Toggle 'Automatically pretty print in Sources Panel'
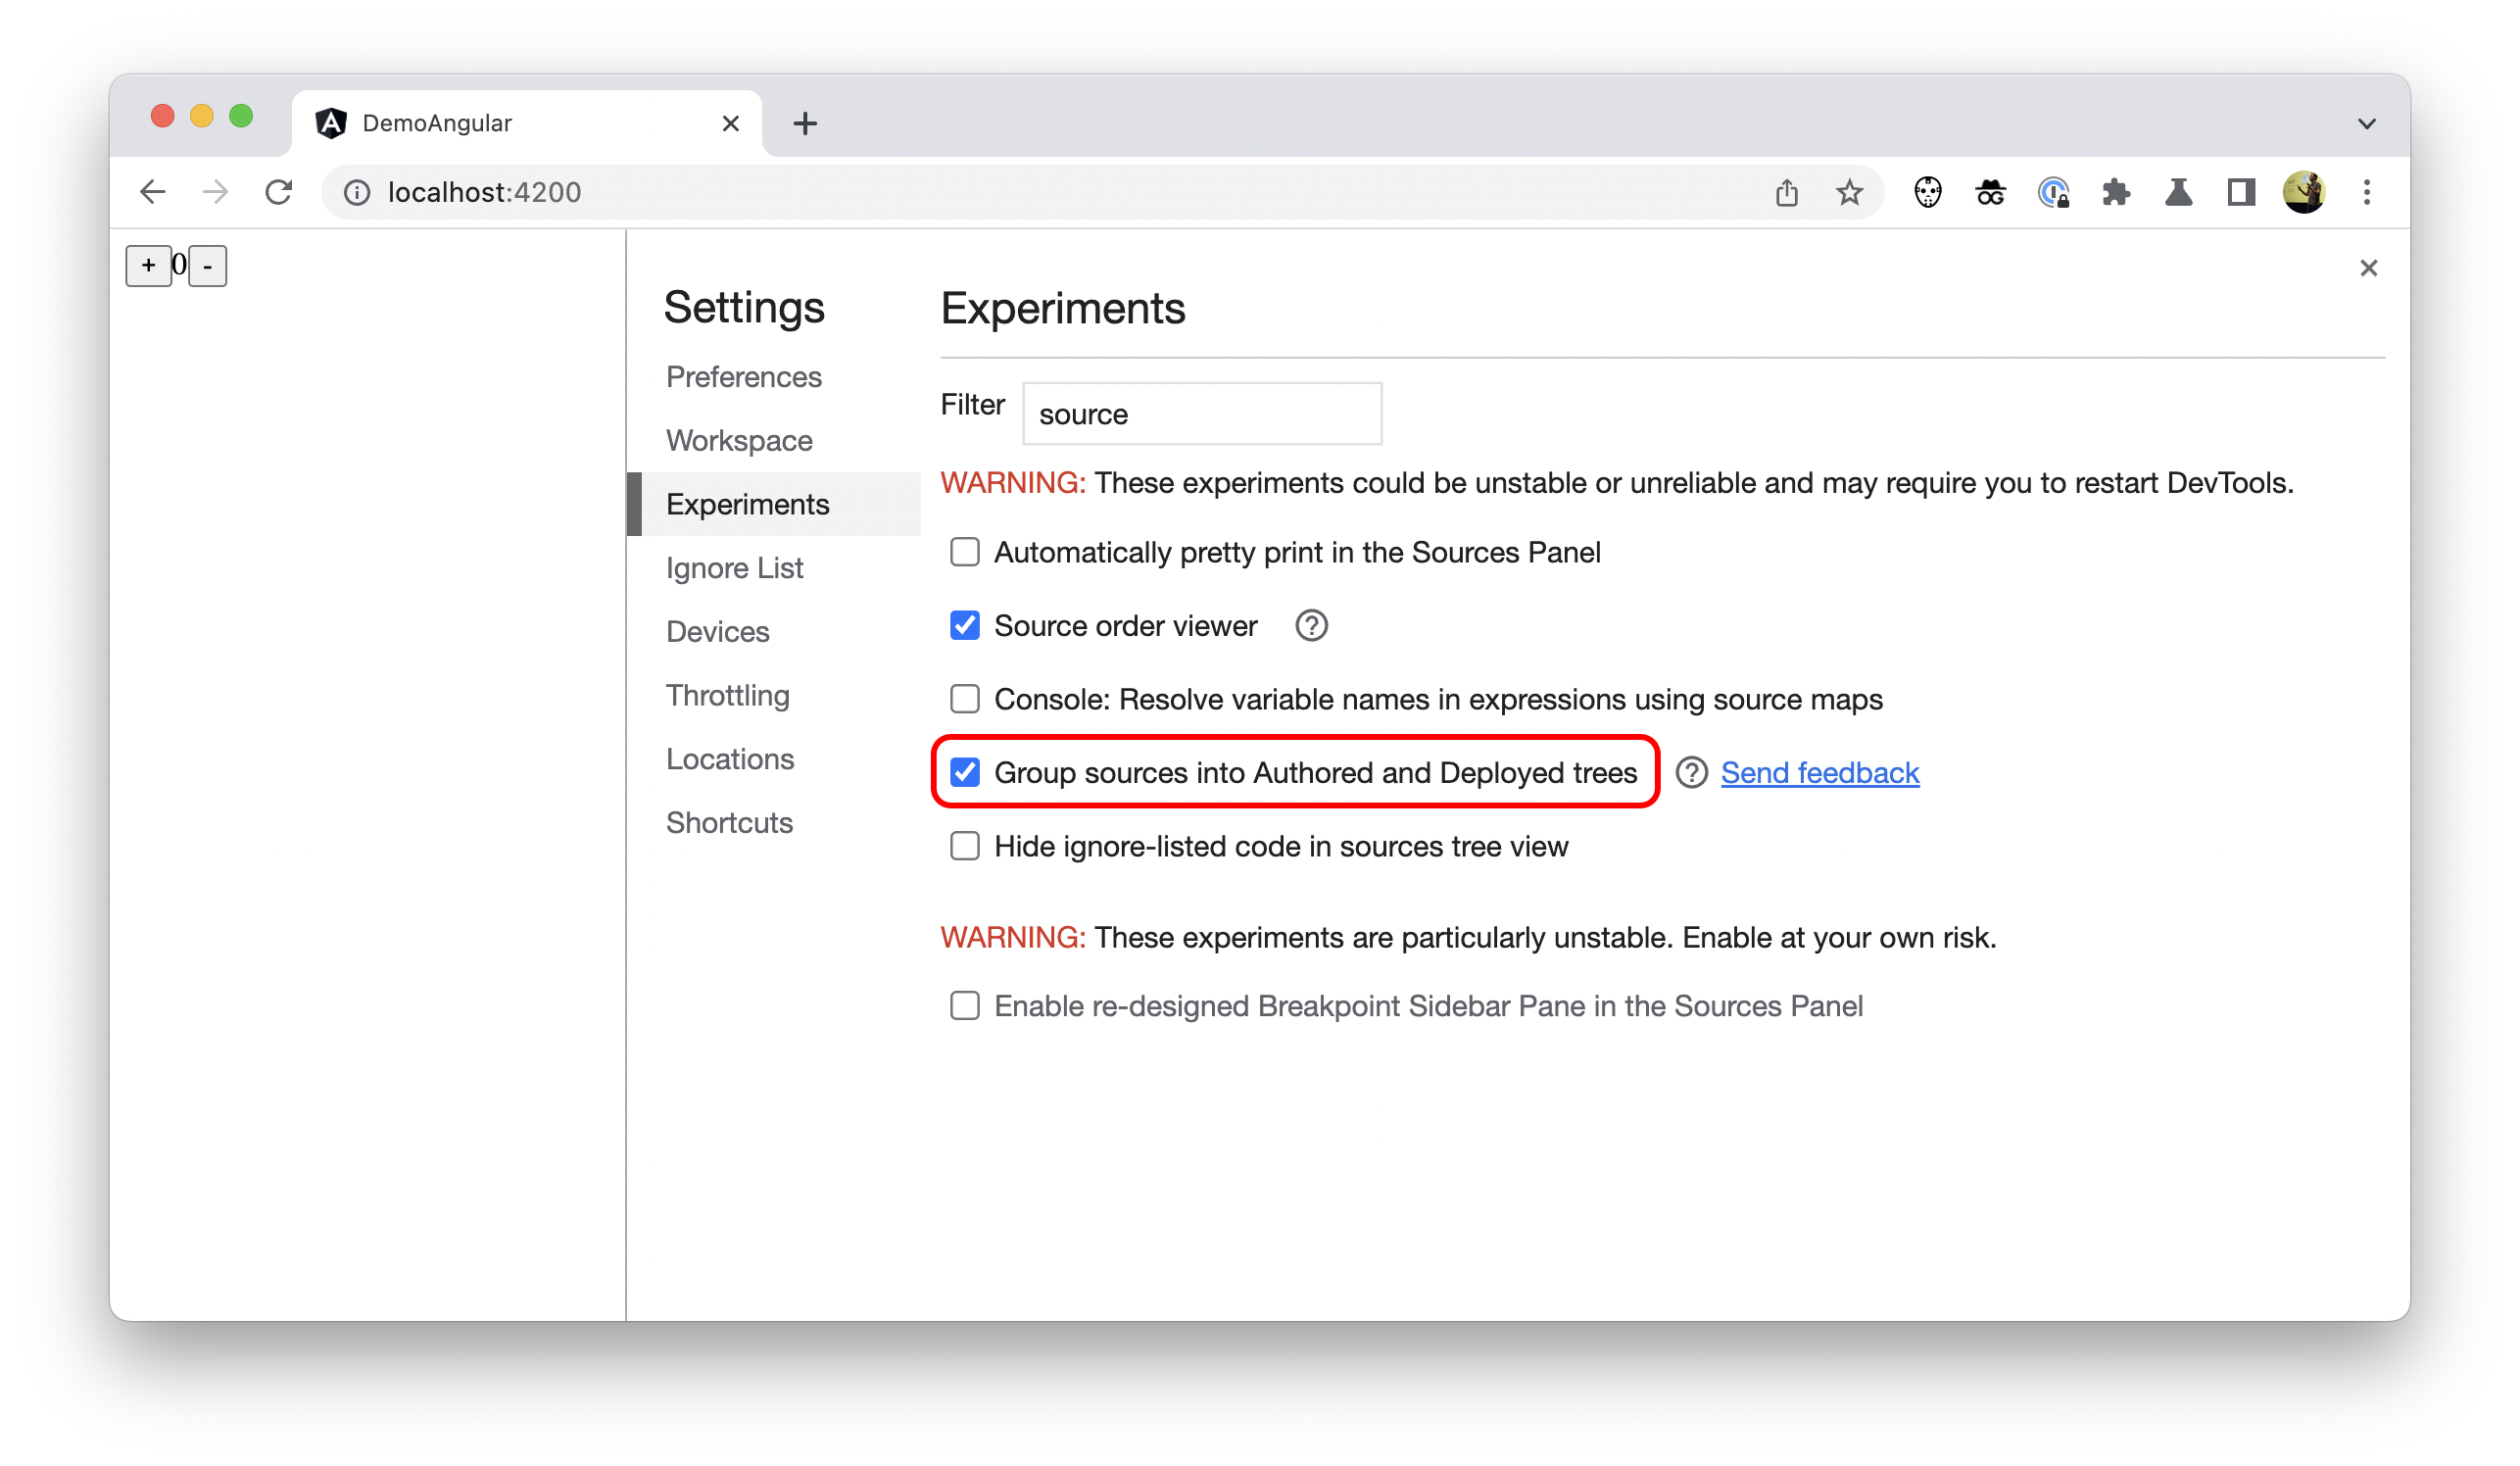The height and width of the screenshot is (1466, 2520). [x=964, y=552]
